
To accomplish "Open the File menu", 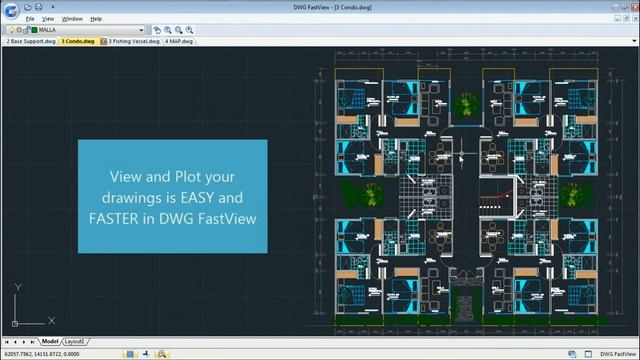I will pos(30,19).
